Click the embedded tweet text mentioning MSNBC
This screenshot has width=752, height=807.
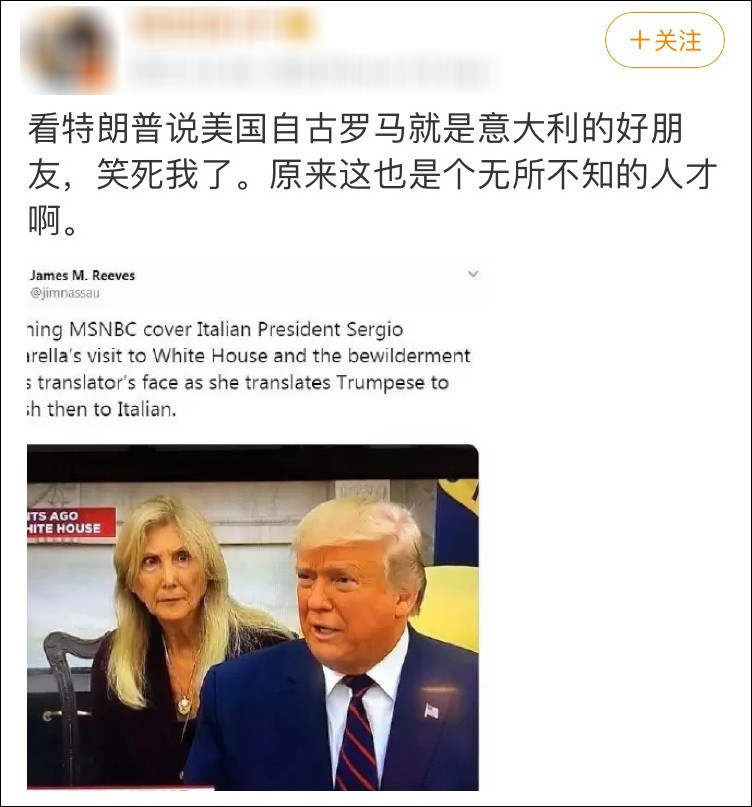click(x=249, y=369)
